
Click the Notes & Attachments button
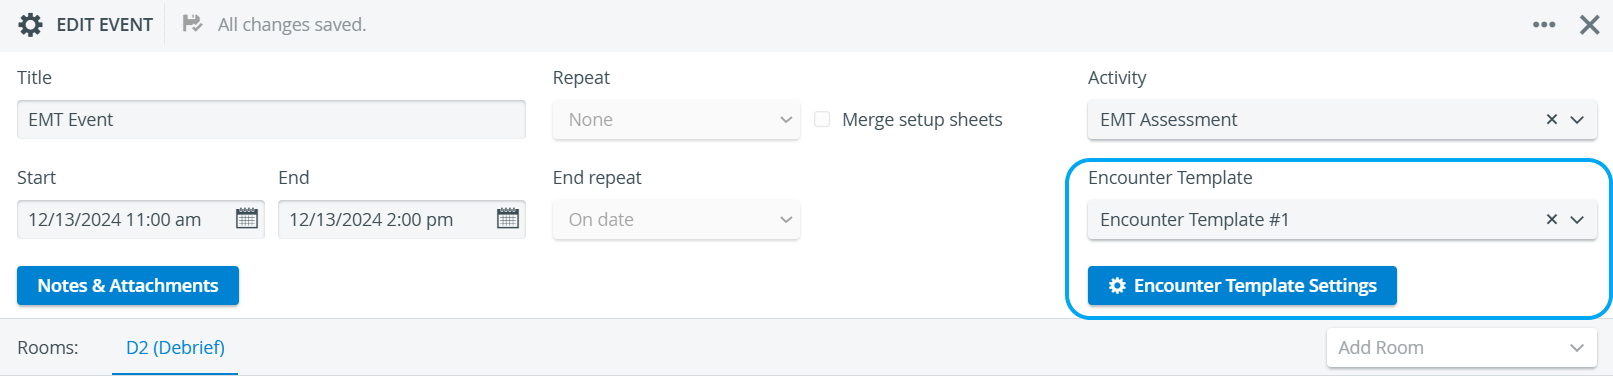point(128,285)
